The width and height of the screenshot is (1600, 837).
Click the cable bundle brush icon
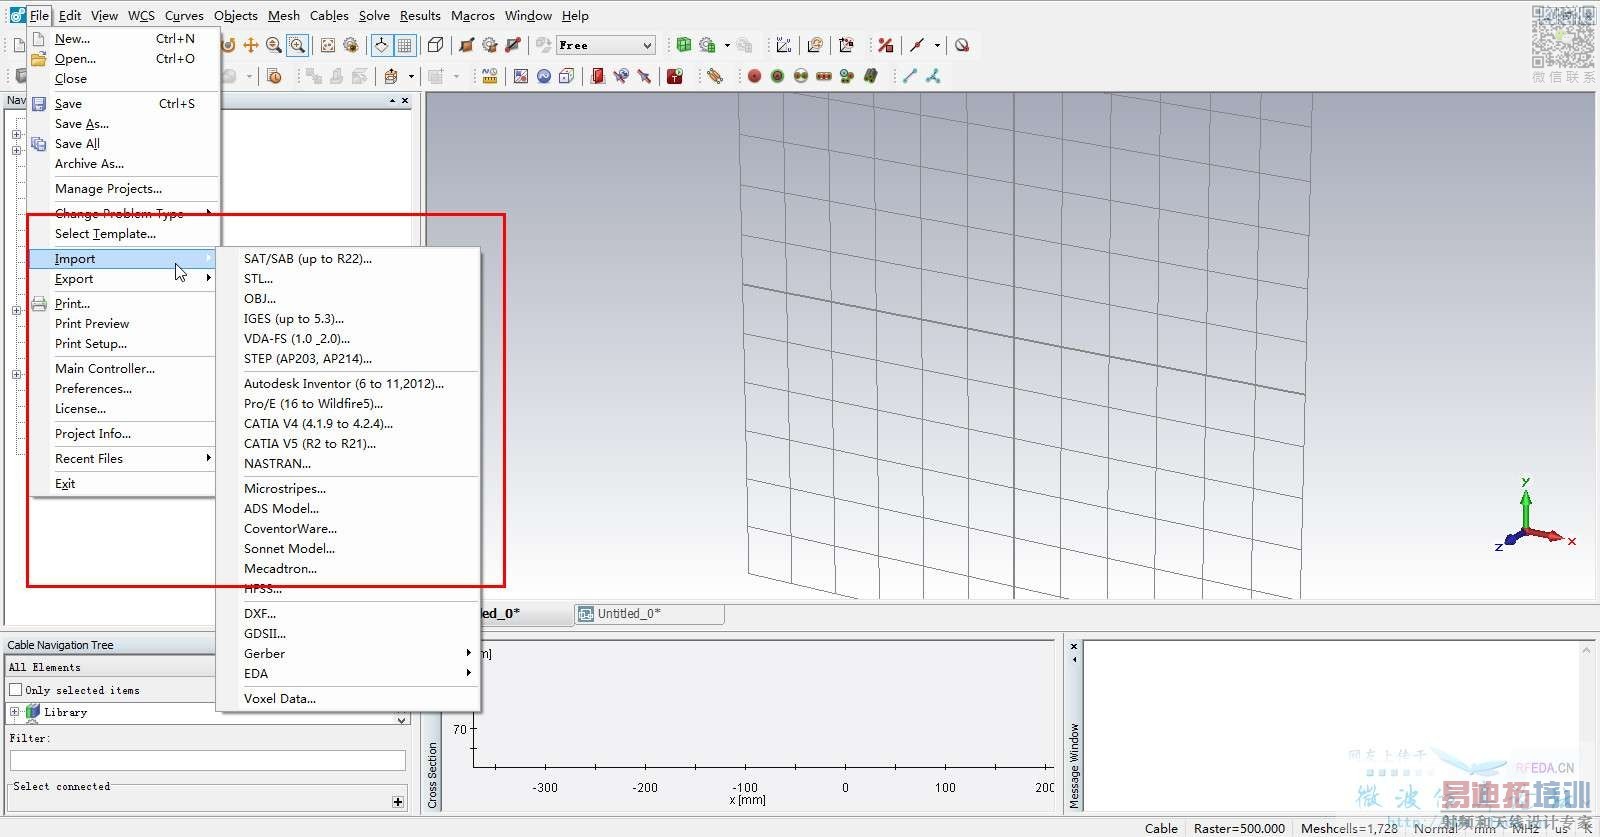(x=714, y=76)
